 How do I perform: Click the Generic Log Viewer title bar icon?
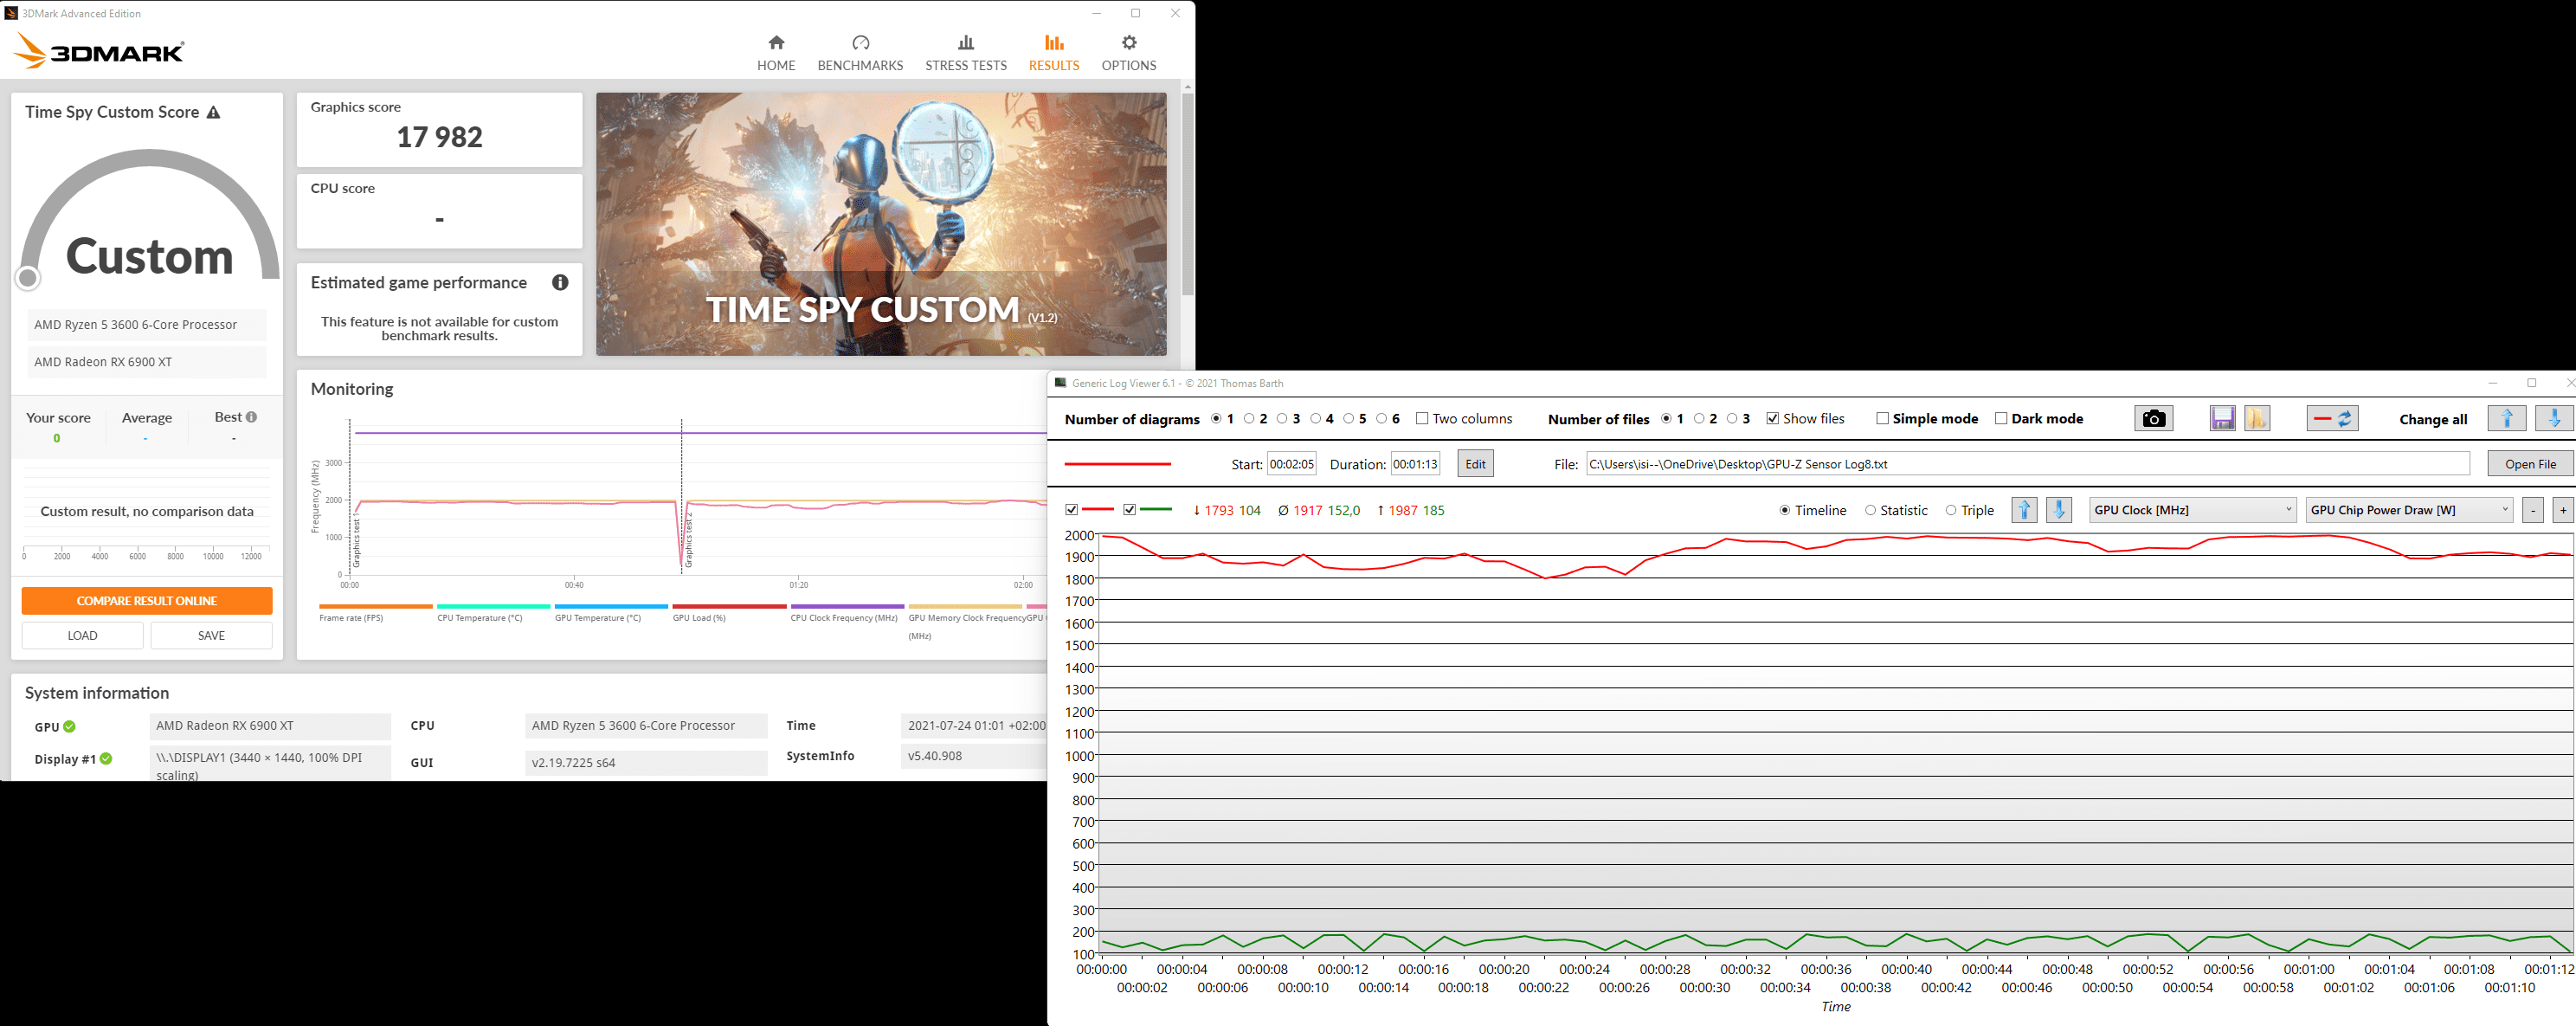1061,383
